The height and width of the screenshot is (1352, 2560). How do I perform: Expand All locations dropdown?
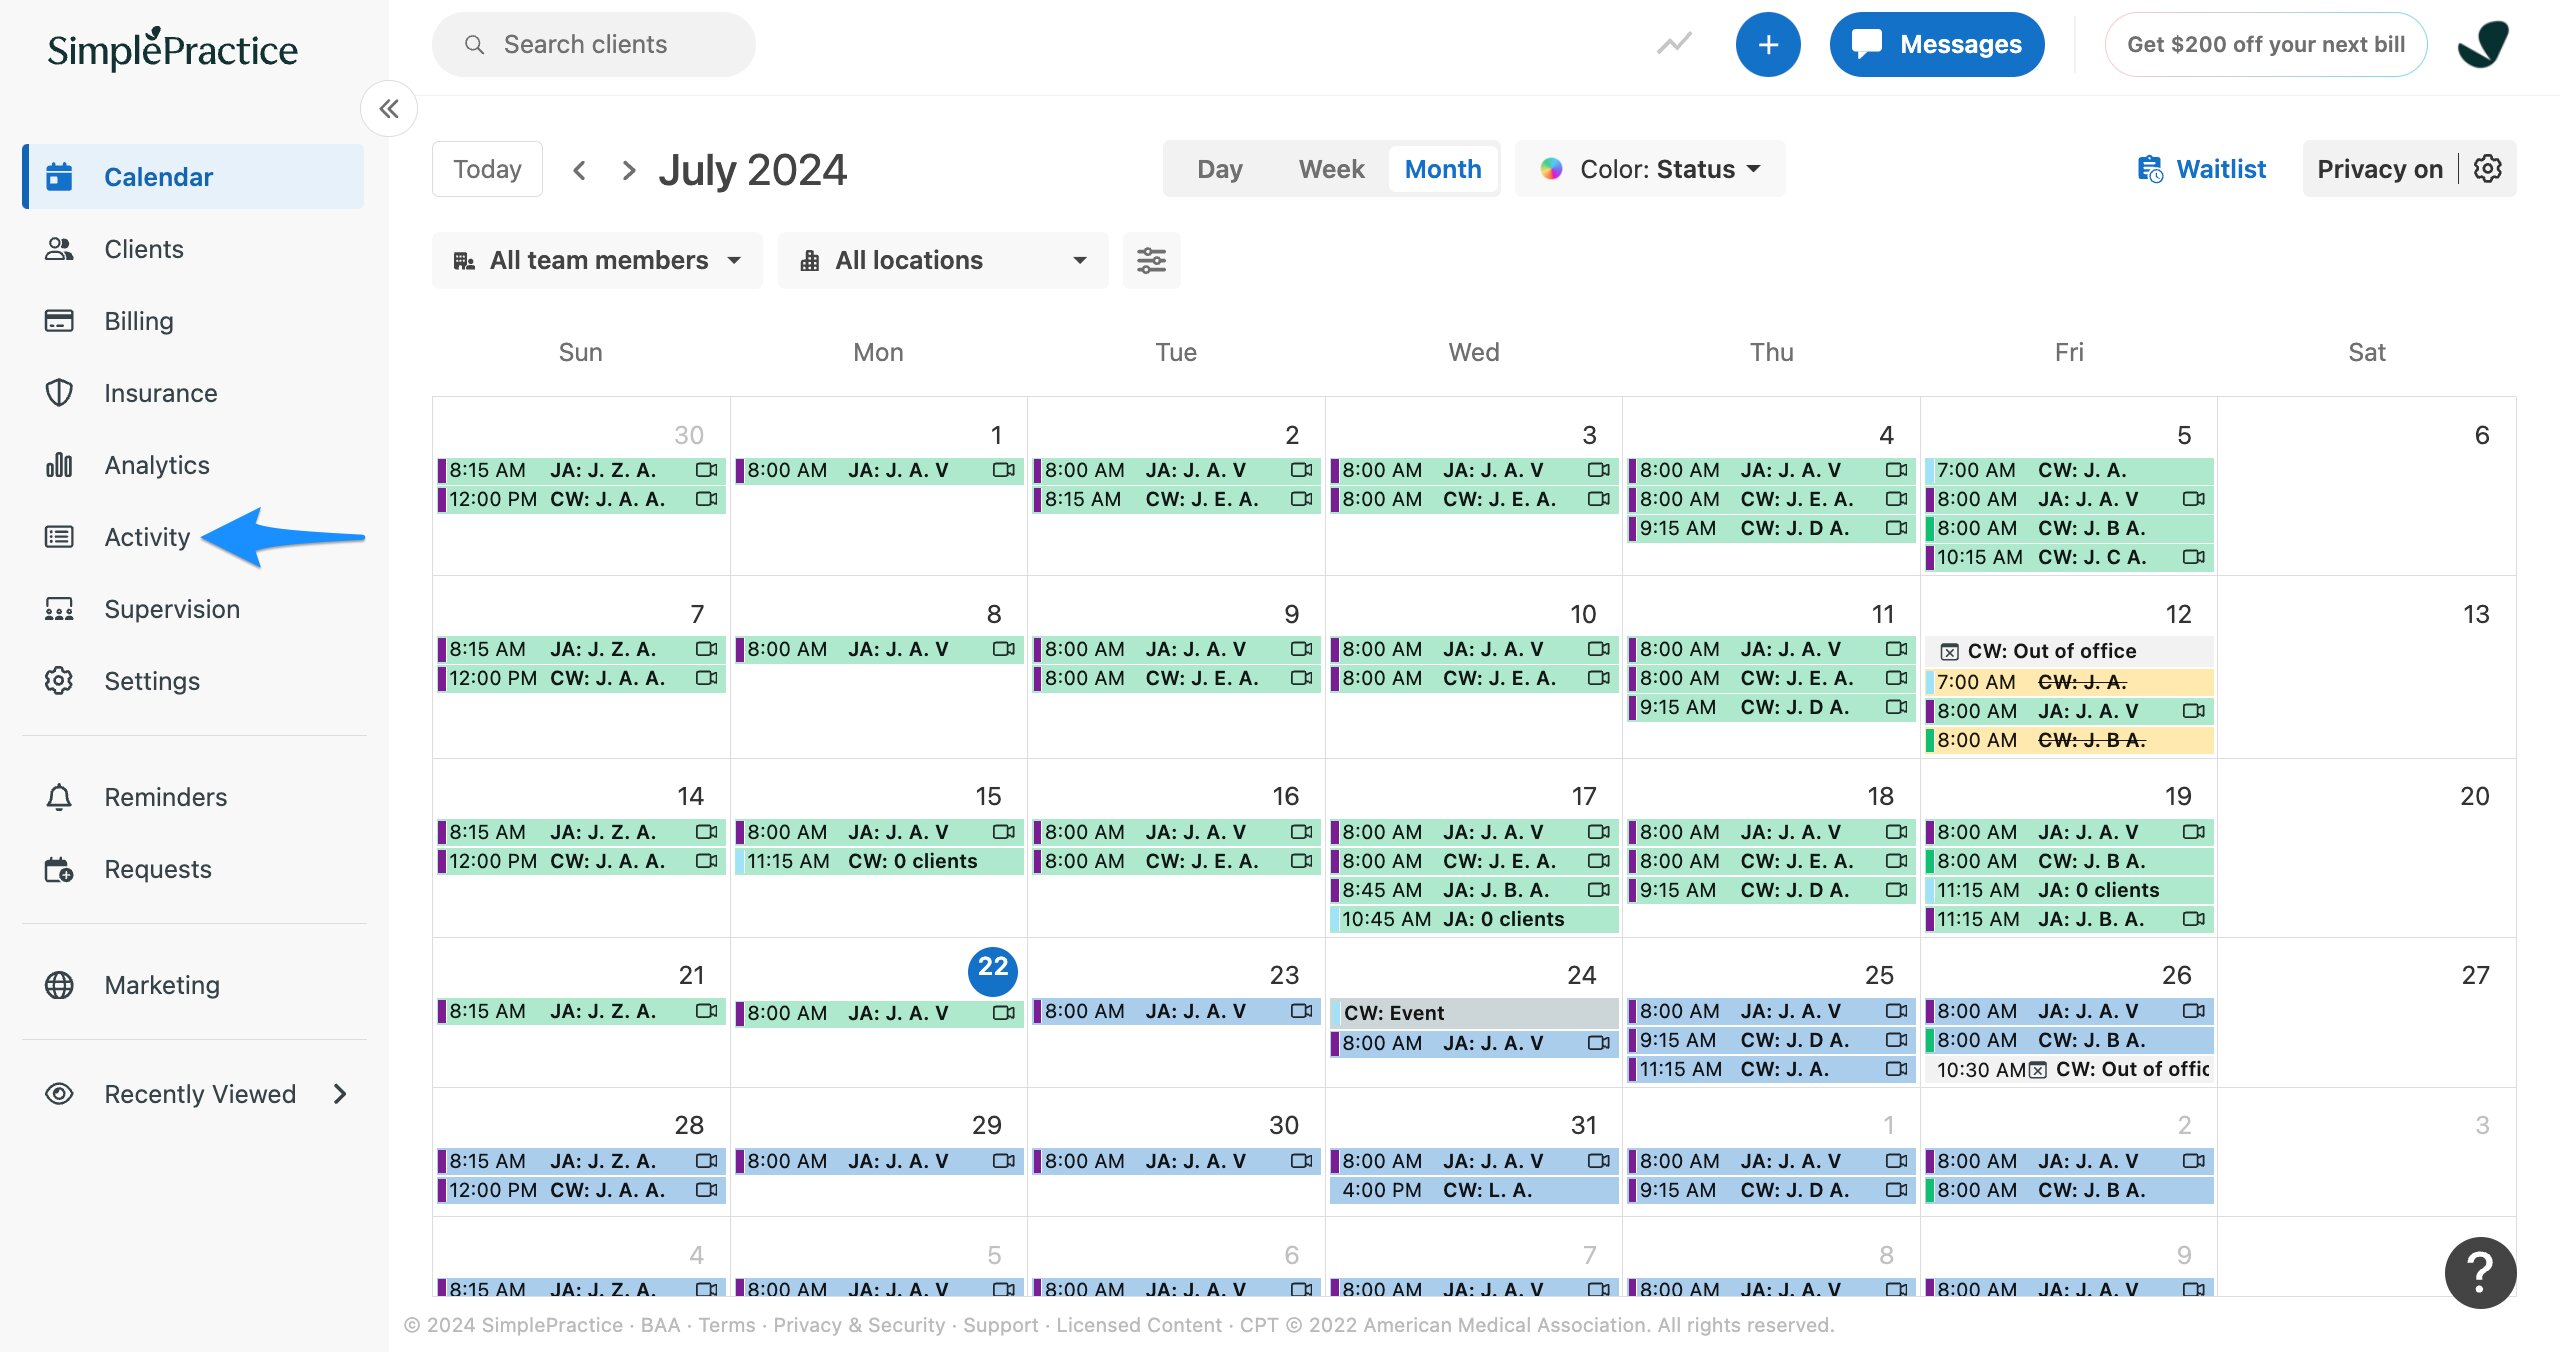coord(942,261)
